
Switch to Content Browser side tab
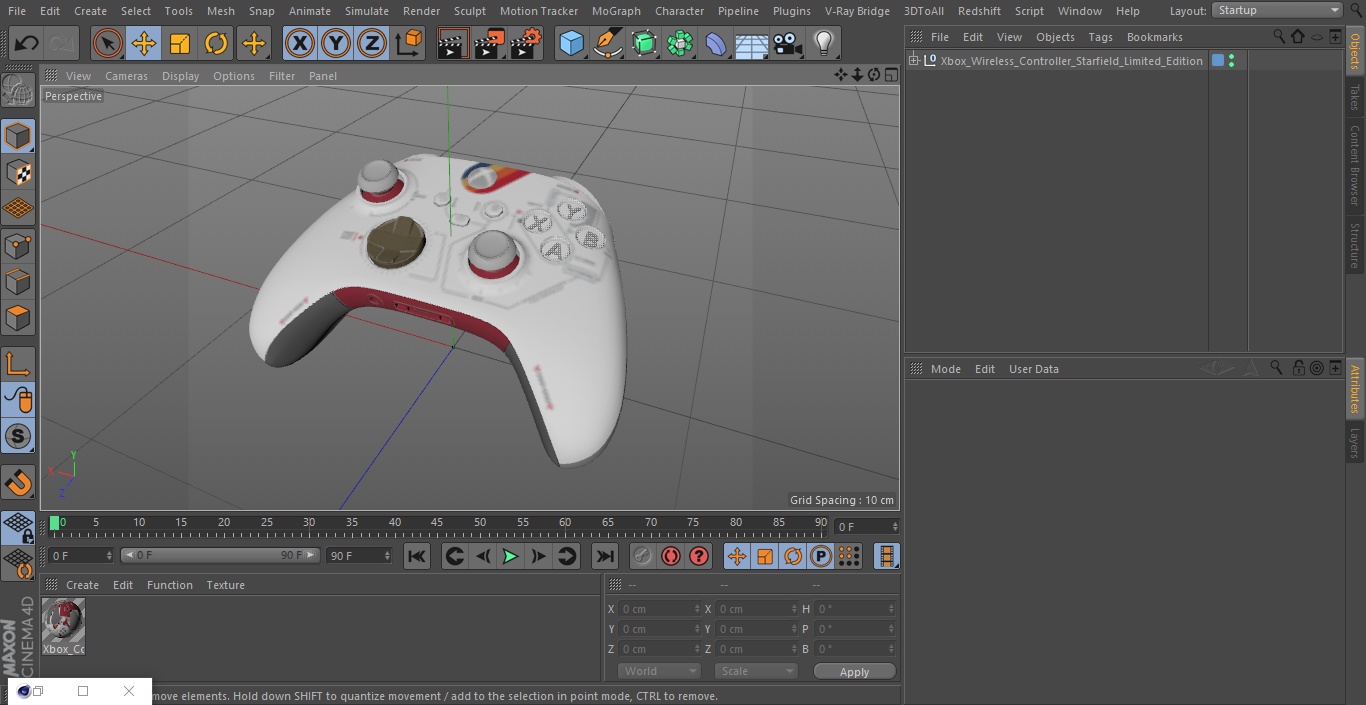pyautogui.click(x=1355, y=165)
